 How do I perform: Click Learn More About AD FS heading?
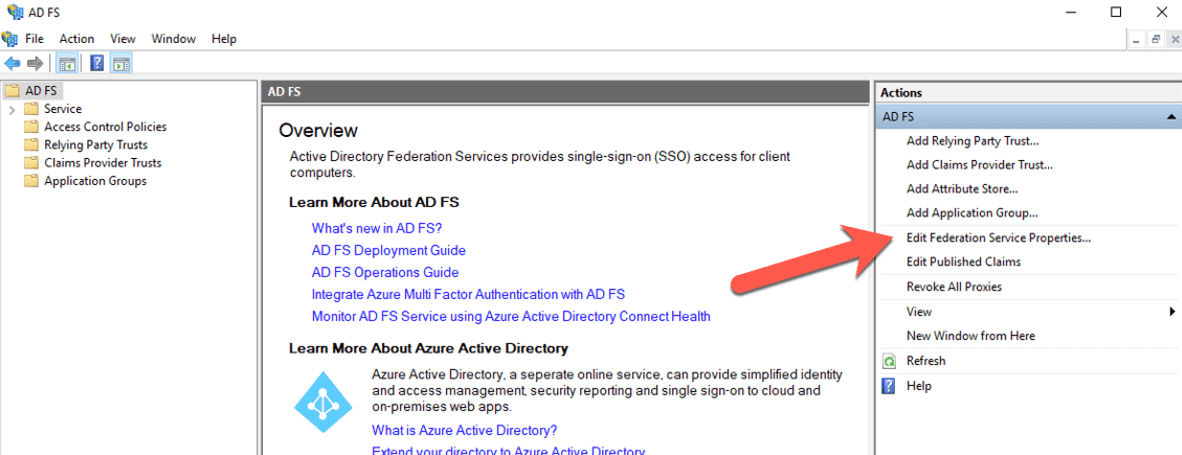click(x=374, y=203)
